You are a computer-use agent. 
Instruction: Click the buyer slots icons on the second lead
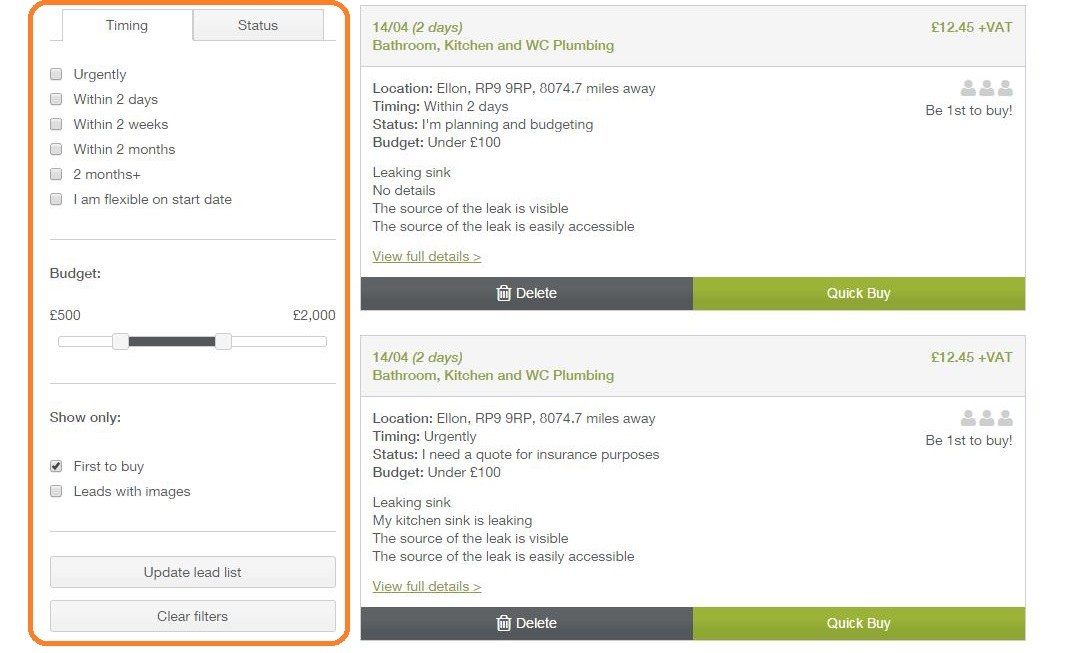(987, 418)
